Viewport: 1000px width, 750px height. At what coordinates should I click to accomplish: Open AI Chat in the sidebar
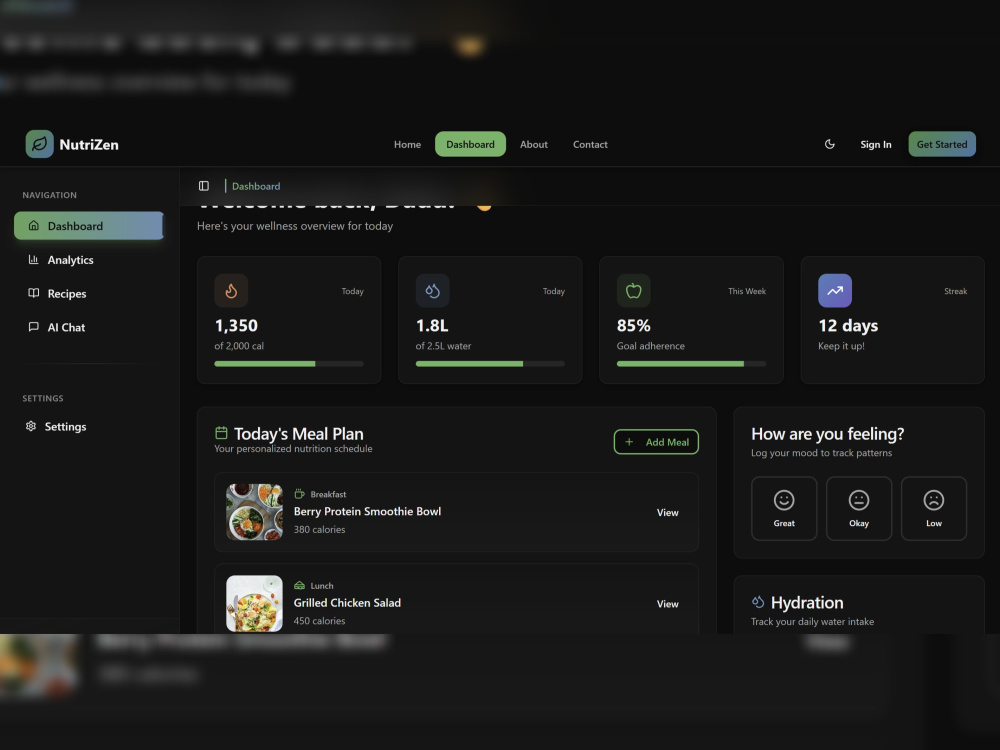coord(89,327)
